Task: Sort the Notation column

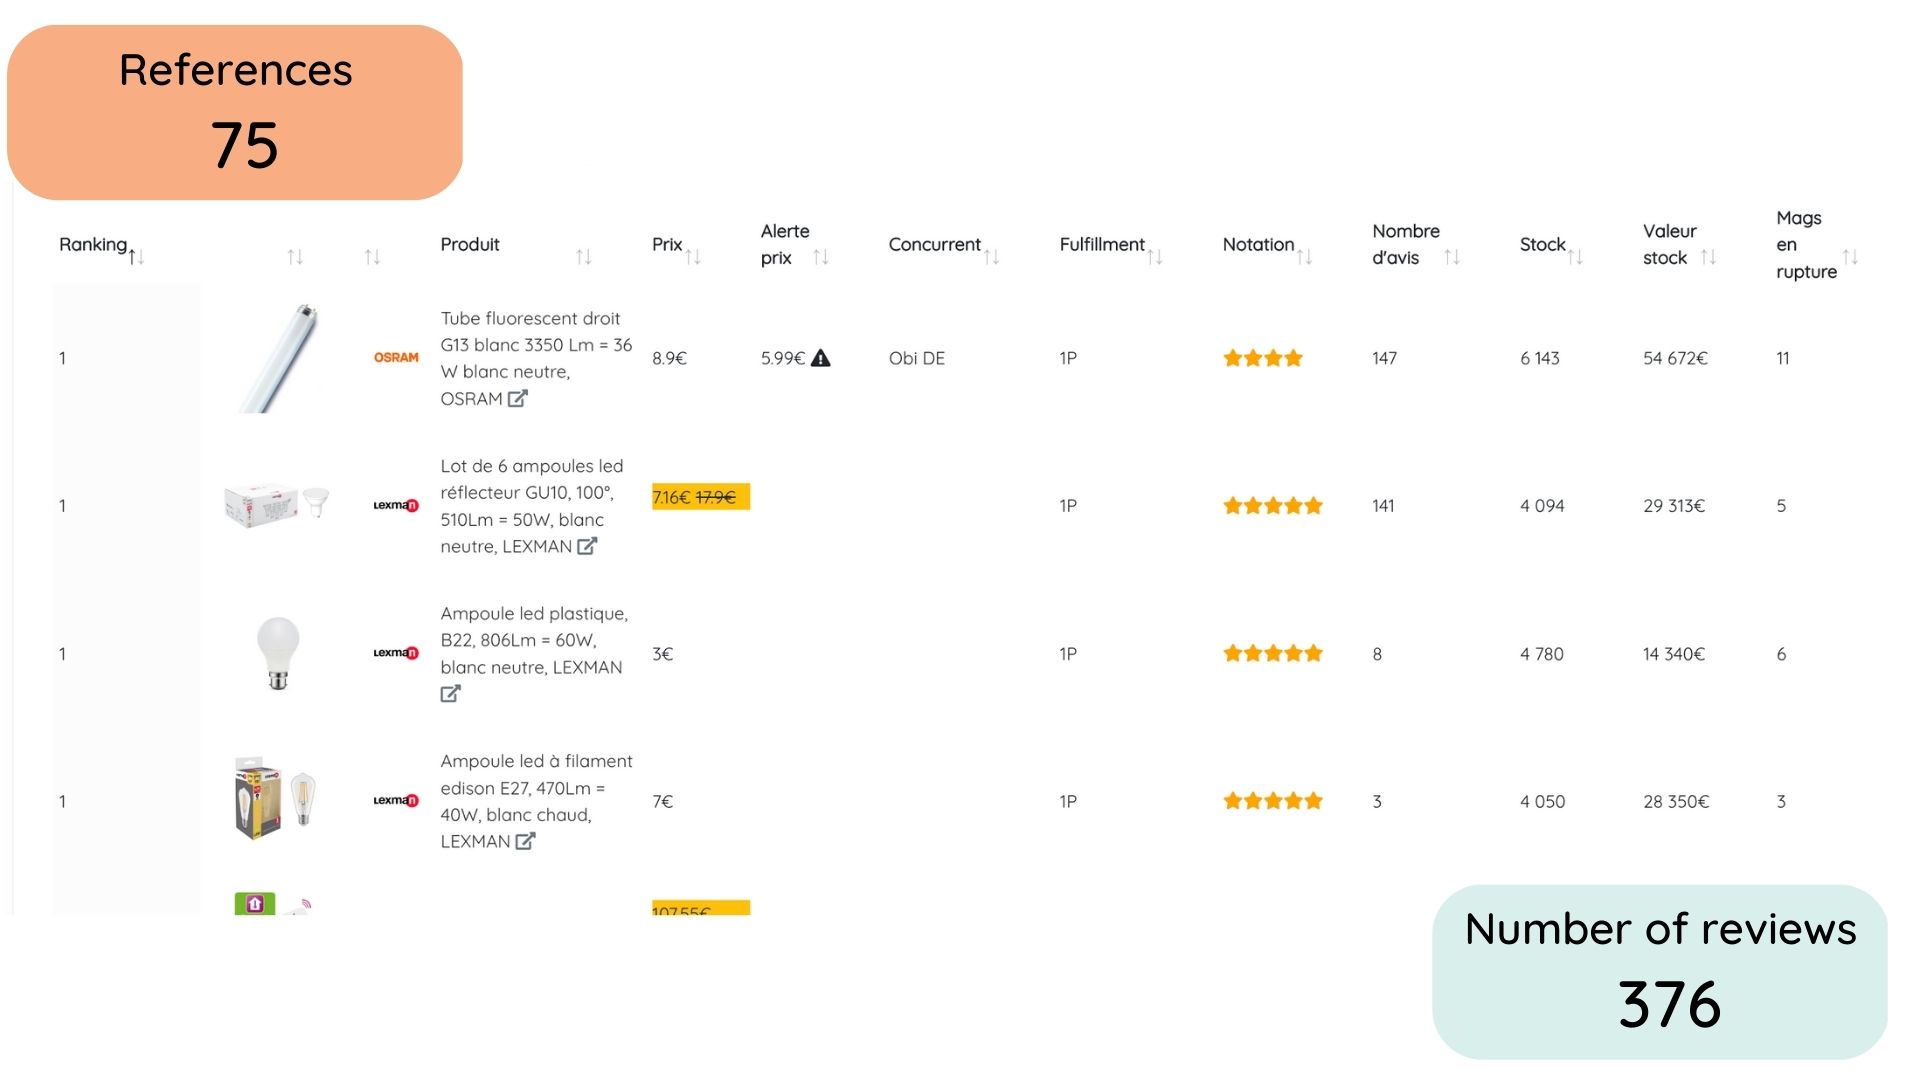Action: pyautogui.click(x=1304, y=257)
